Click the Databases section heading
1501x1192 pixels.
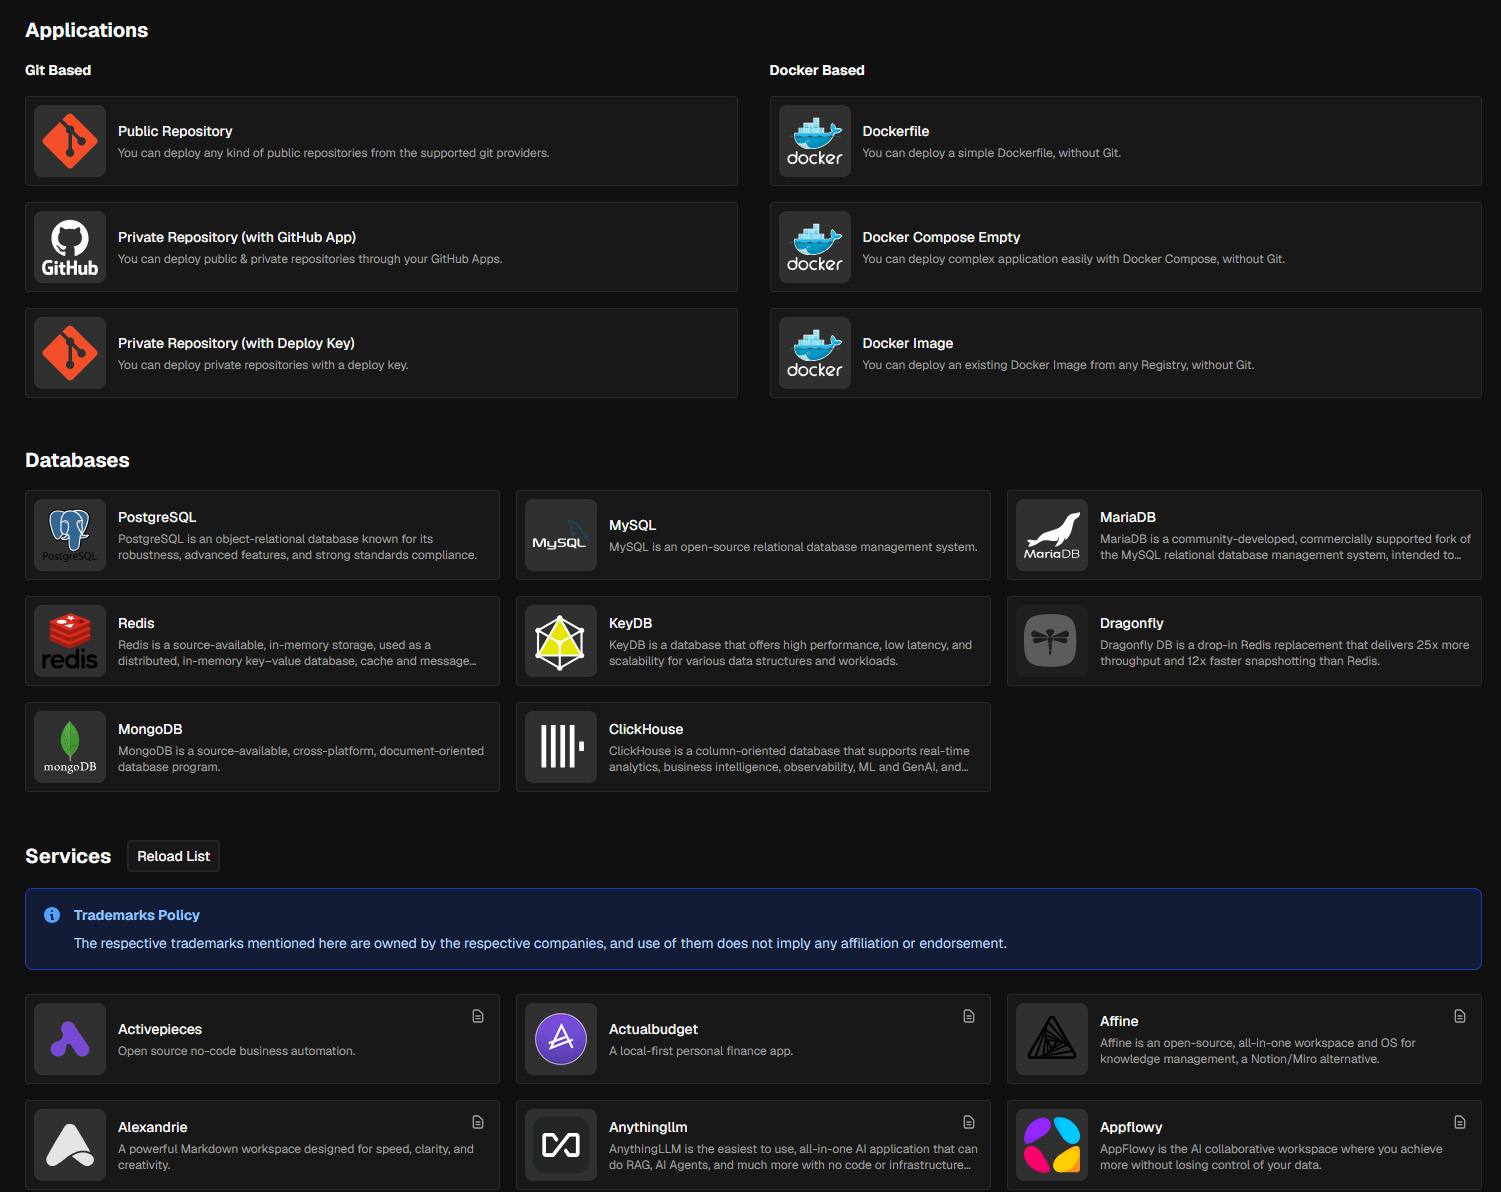click(x=77, y=460)
